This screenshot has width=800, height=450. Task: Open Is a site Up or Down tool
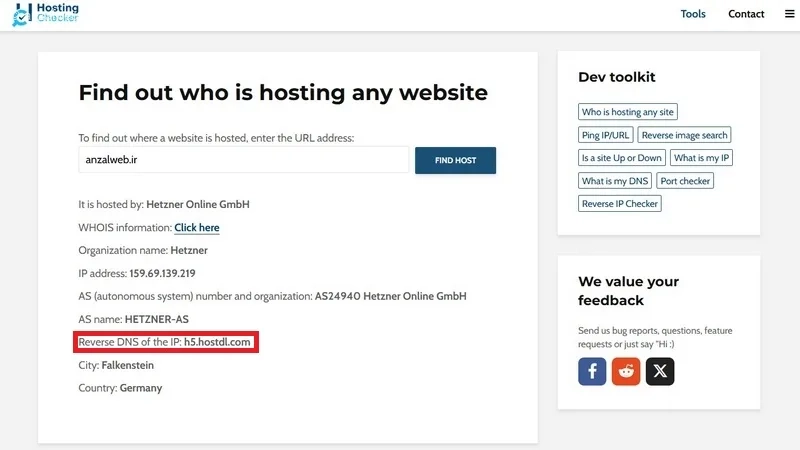tap(621, 158)
